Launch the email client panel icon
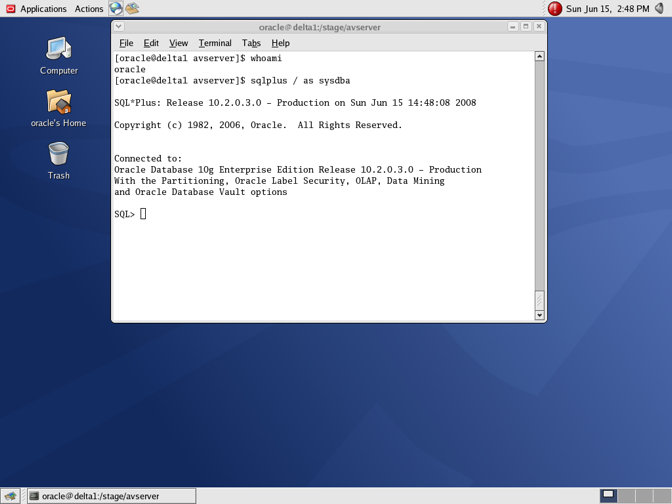672x504 pixels. pyautogui.click(x=132, y=8)
